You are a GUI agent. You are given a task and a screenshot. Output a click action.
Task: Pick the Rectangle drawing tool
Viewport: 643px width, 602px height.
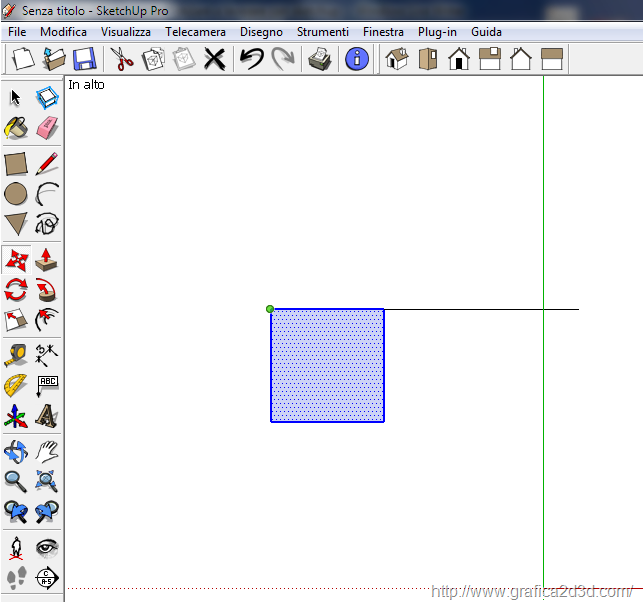16,164
